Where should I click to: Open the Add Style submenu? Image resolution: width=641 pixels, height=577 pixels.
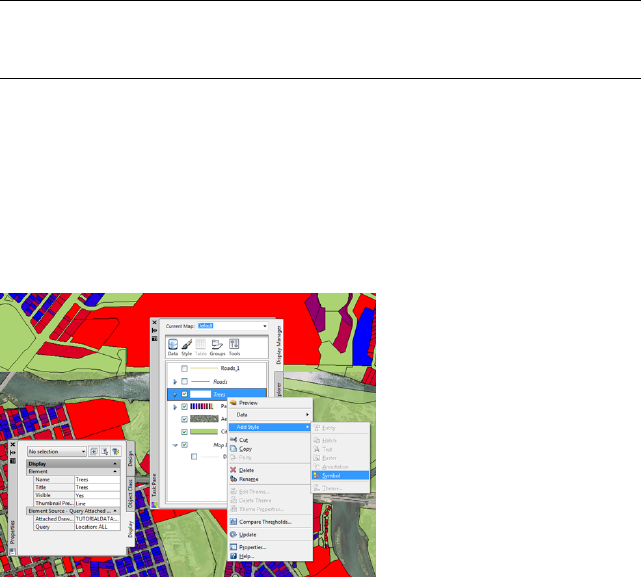pos(270,427)
